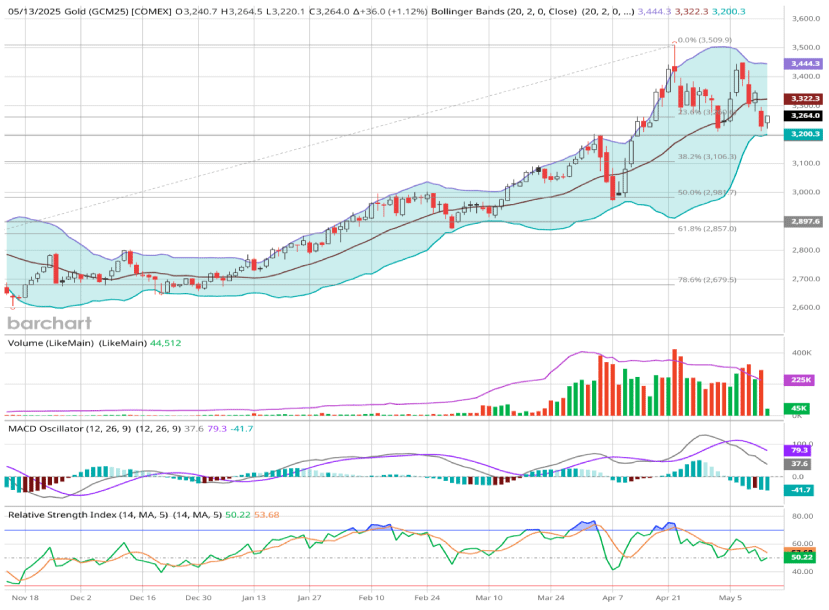Screen dimensions: 829x610
Task: Click the teal 3,200.3 lower band tag
Action: pos(804,134)
